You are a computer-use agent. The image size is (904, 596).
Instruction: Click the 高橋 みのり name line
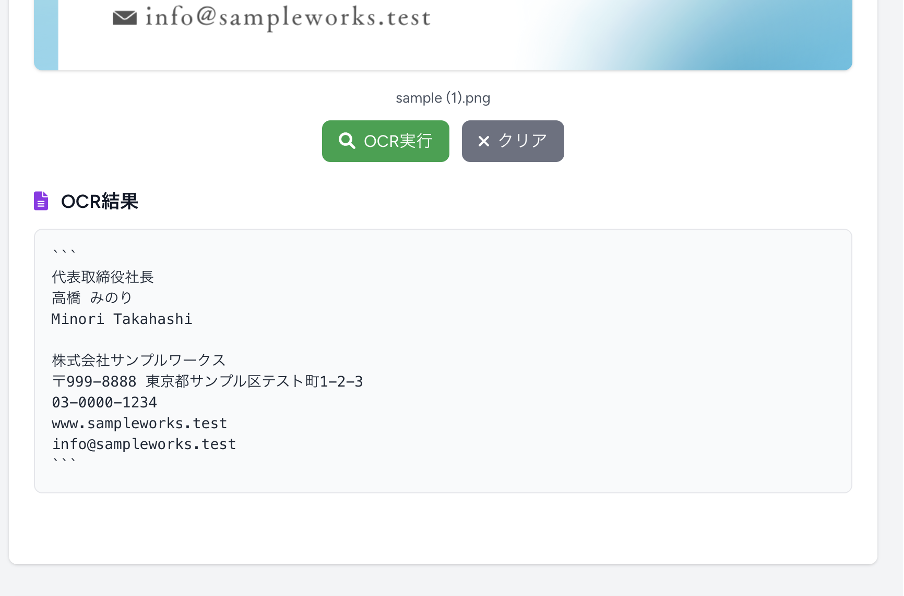click(92, 298)
